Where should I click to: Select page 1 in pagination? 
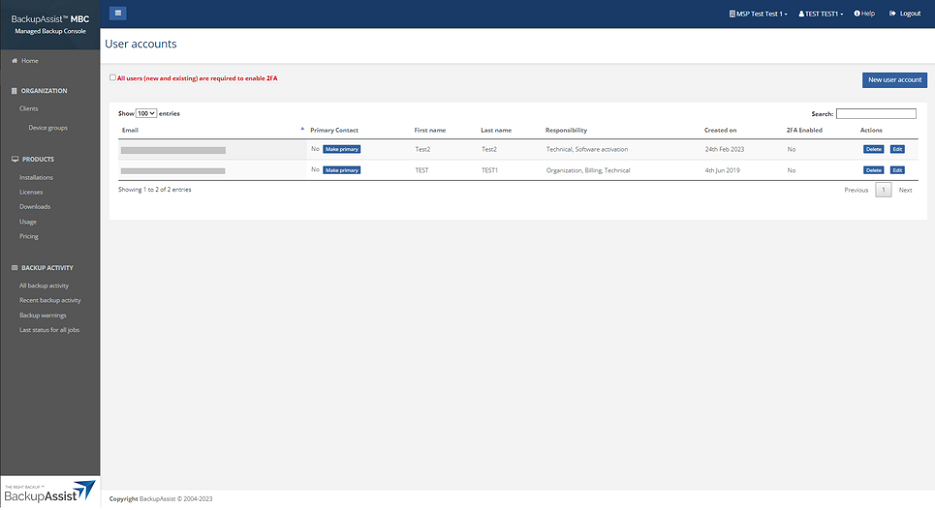(x=883, y=190)
